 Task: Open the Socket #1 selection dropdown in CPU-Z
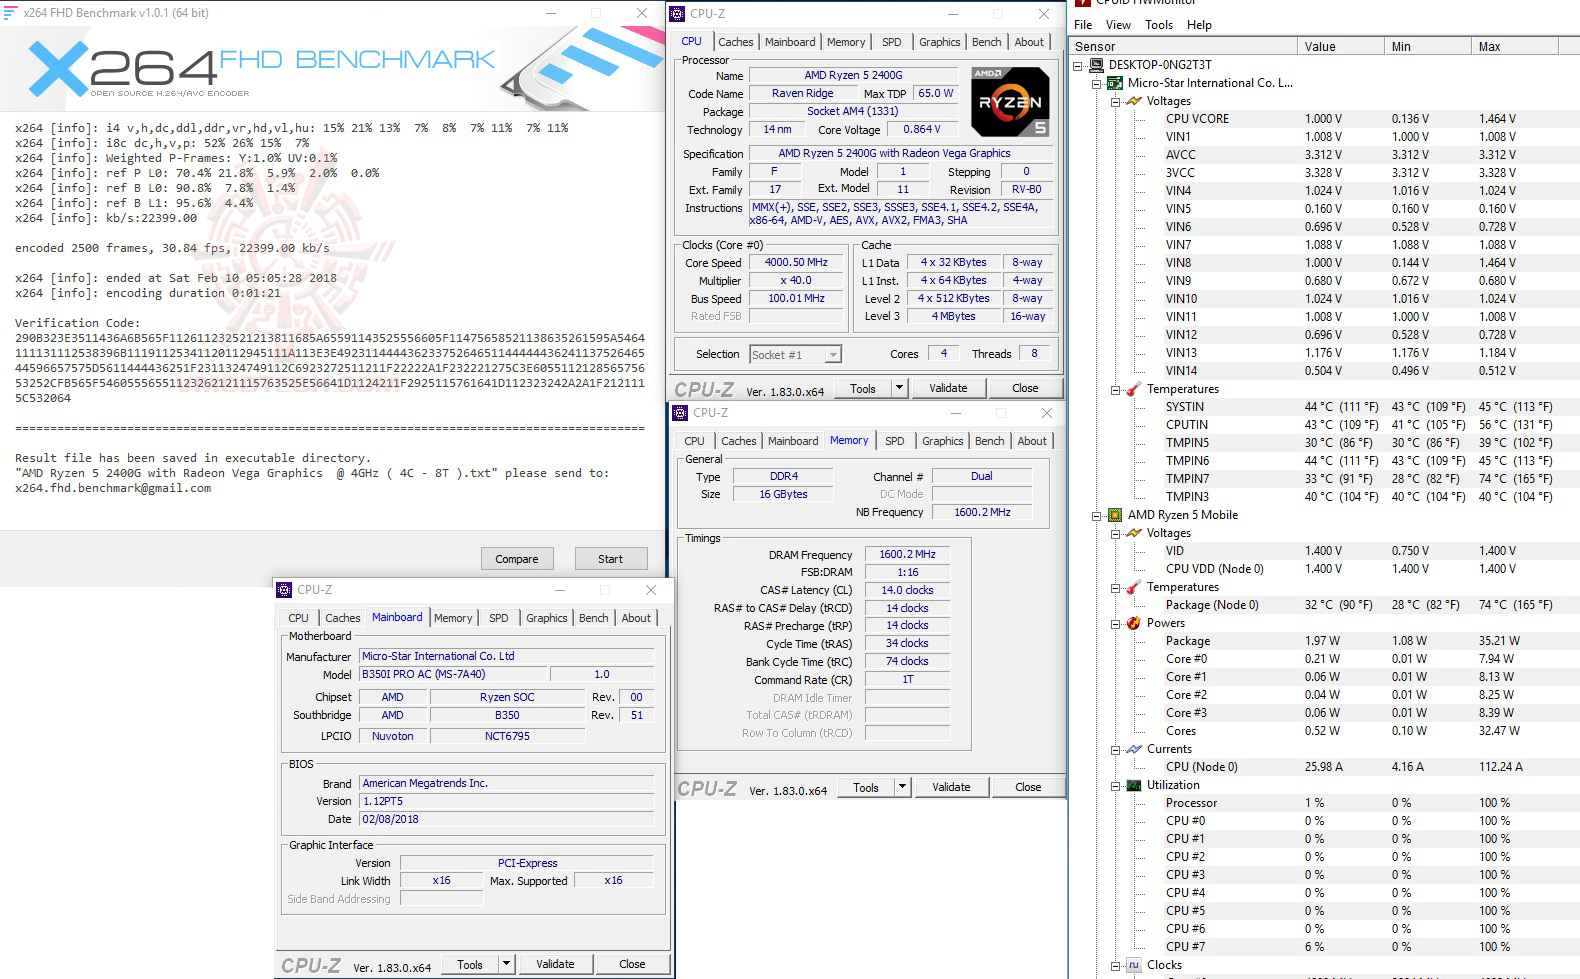click(832, 354)
